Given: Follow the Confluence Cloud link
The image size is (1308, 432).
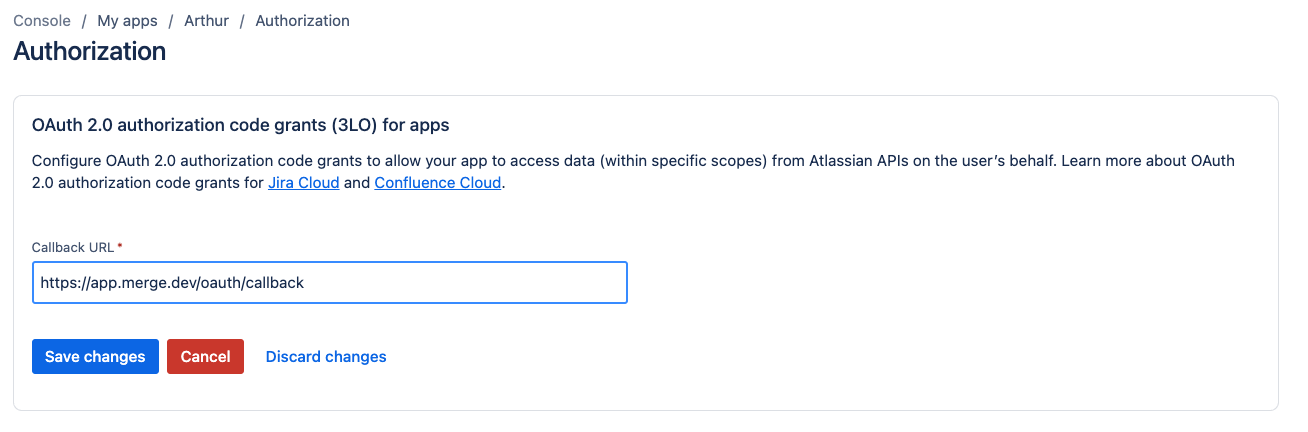Looking at the screenshot, I should (437, 183).
